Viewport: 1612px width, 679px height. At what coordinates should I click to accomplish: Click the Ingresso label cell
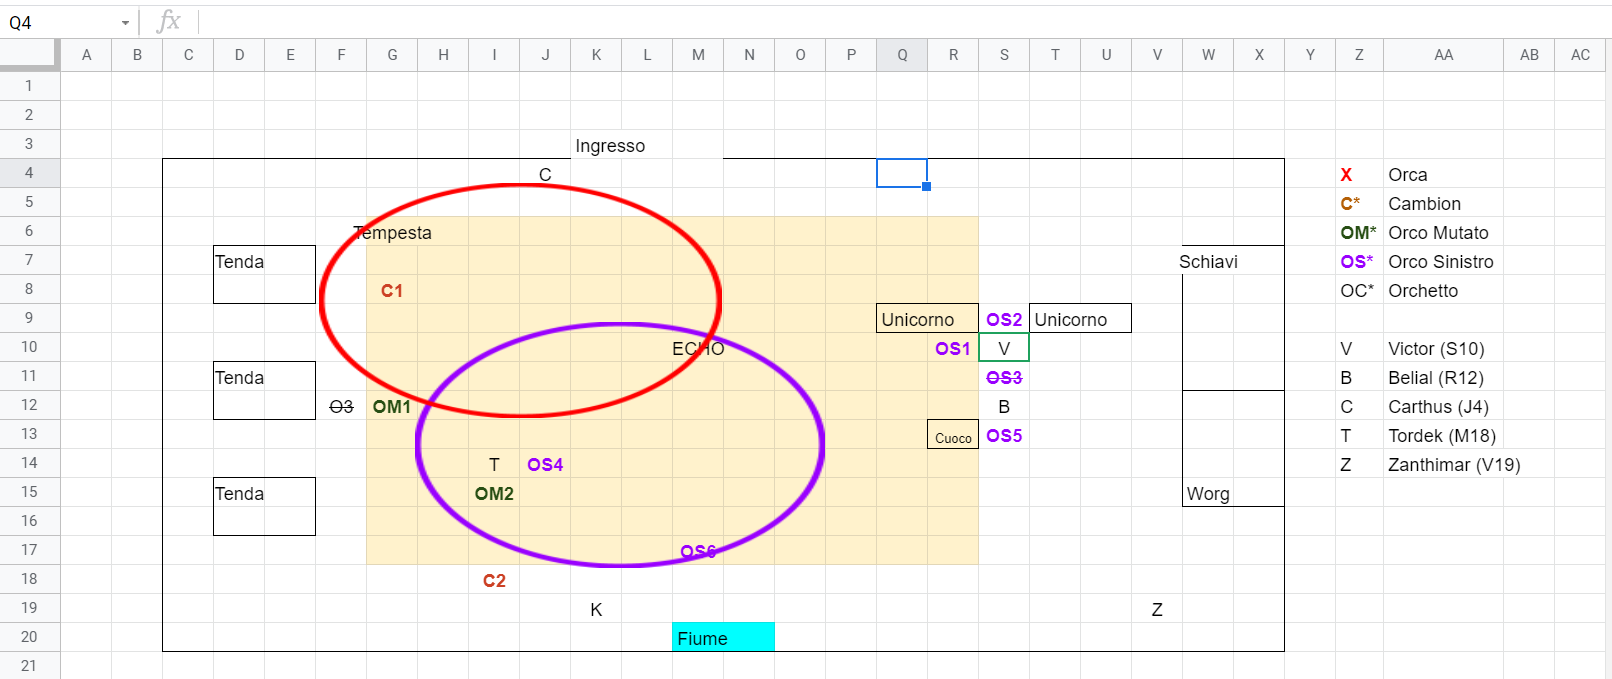coord(610,146)
